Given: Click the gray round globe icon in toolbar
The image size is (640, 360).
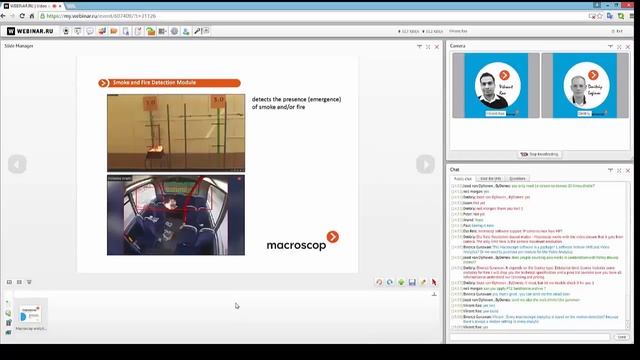Looking at the screenshot, I should point(174,31).
